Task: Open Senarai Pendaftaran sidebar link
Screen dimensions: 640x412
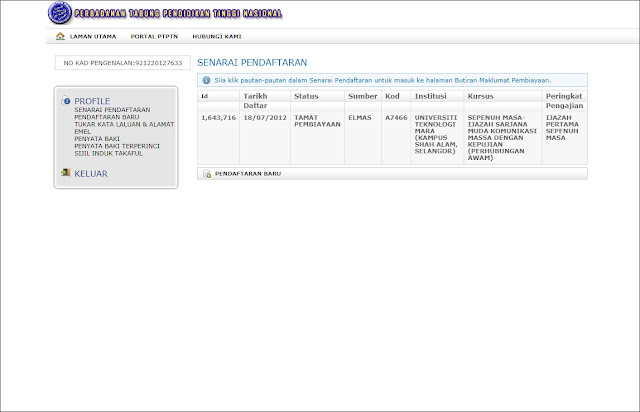Action: tap(112, 110)
